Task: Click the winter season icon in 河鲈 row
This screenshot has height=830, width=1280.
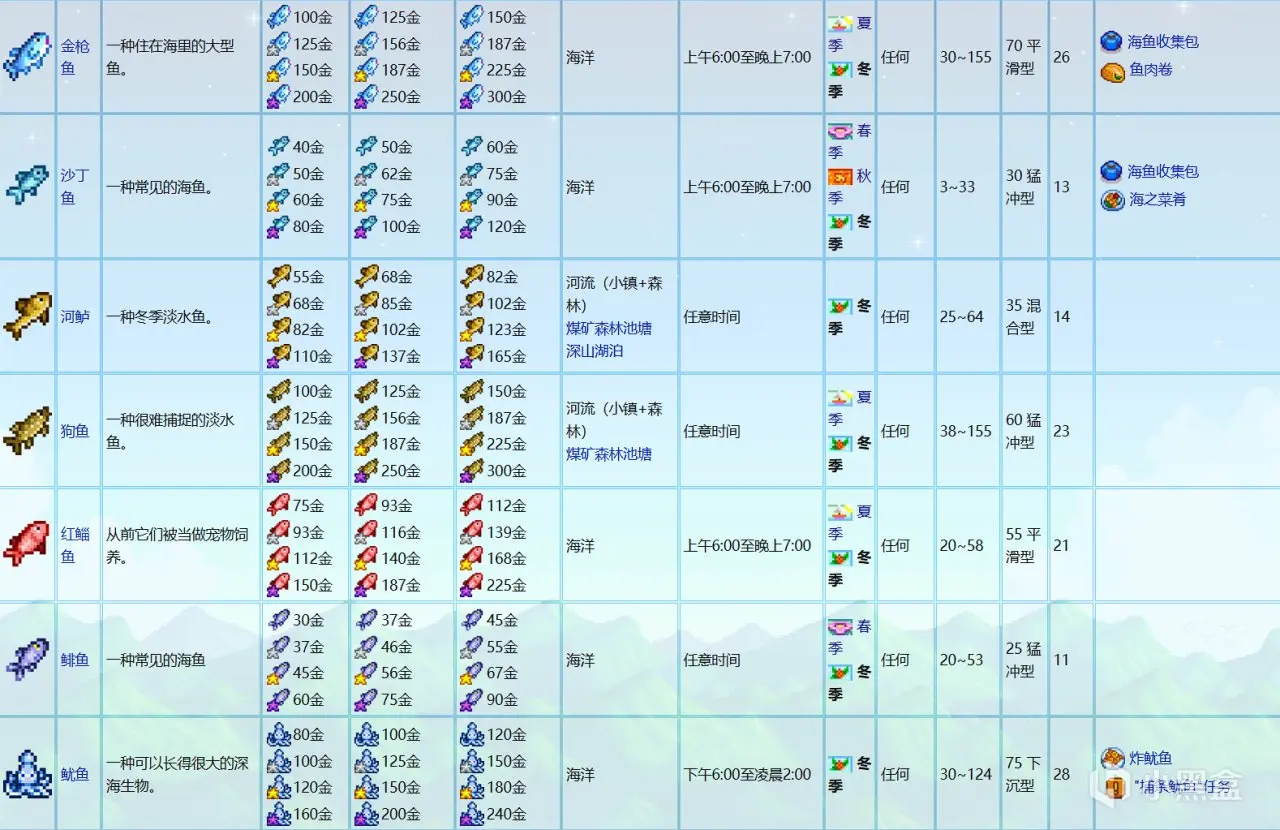Action: tap(840, 307)
